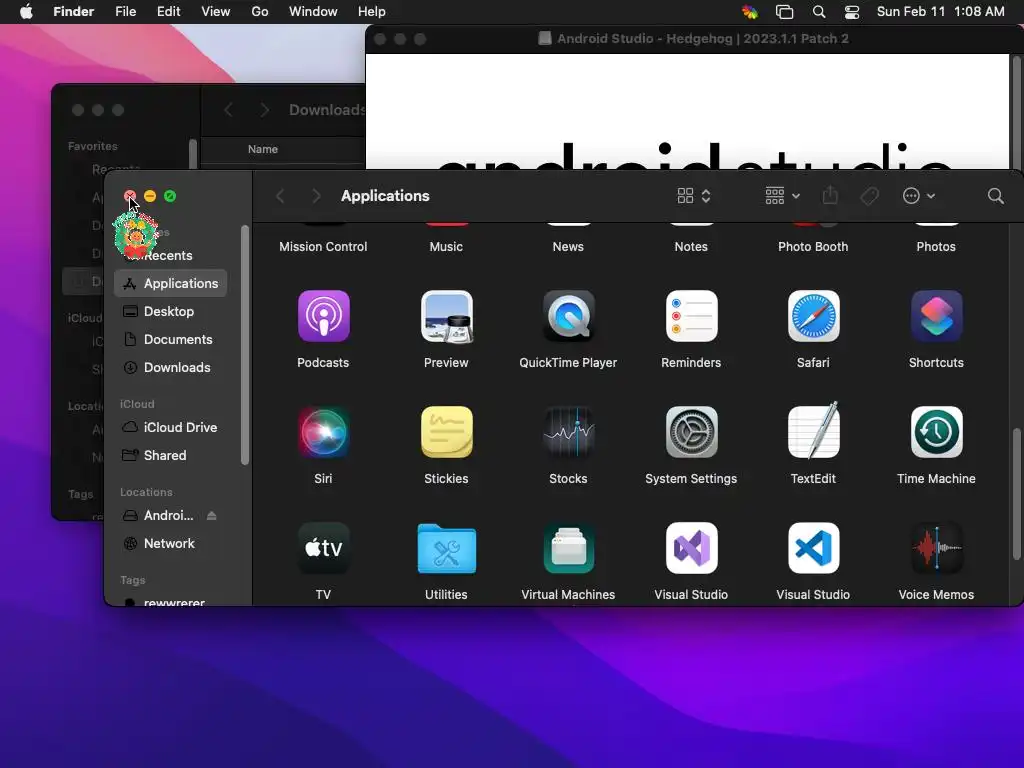Open the View menu
The height and width of the screenshot is (768, 1024).
(216, 12)
